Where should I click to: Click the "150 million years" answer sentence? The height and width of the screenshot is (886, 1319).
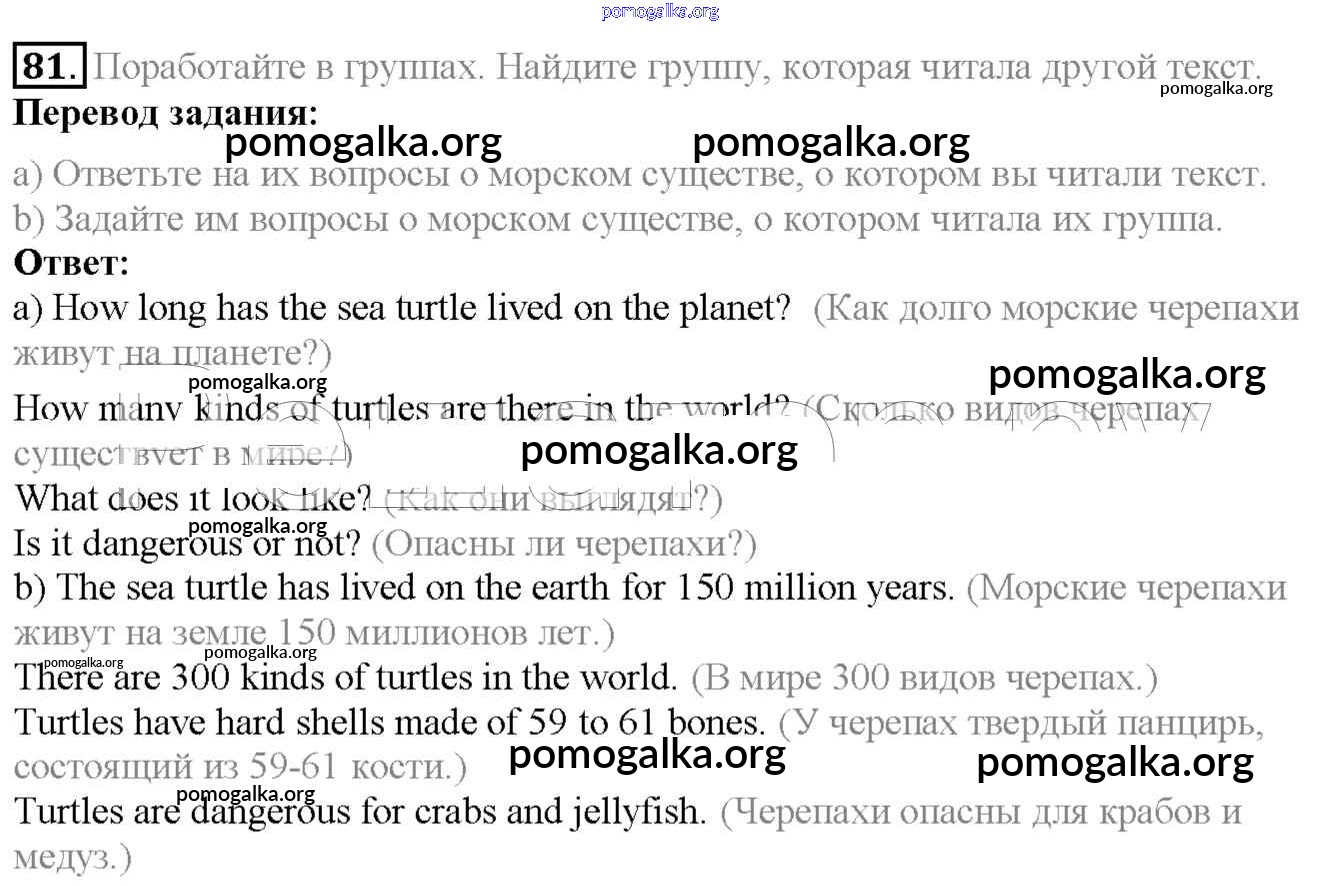click(x=484, y=587)
